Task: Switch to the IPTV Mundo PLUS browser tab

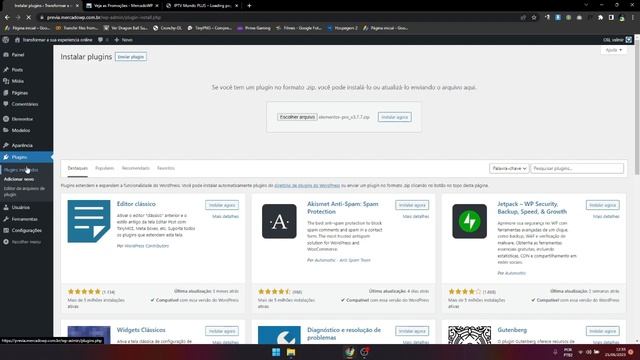Action: [x=202, y=6]
